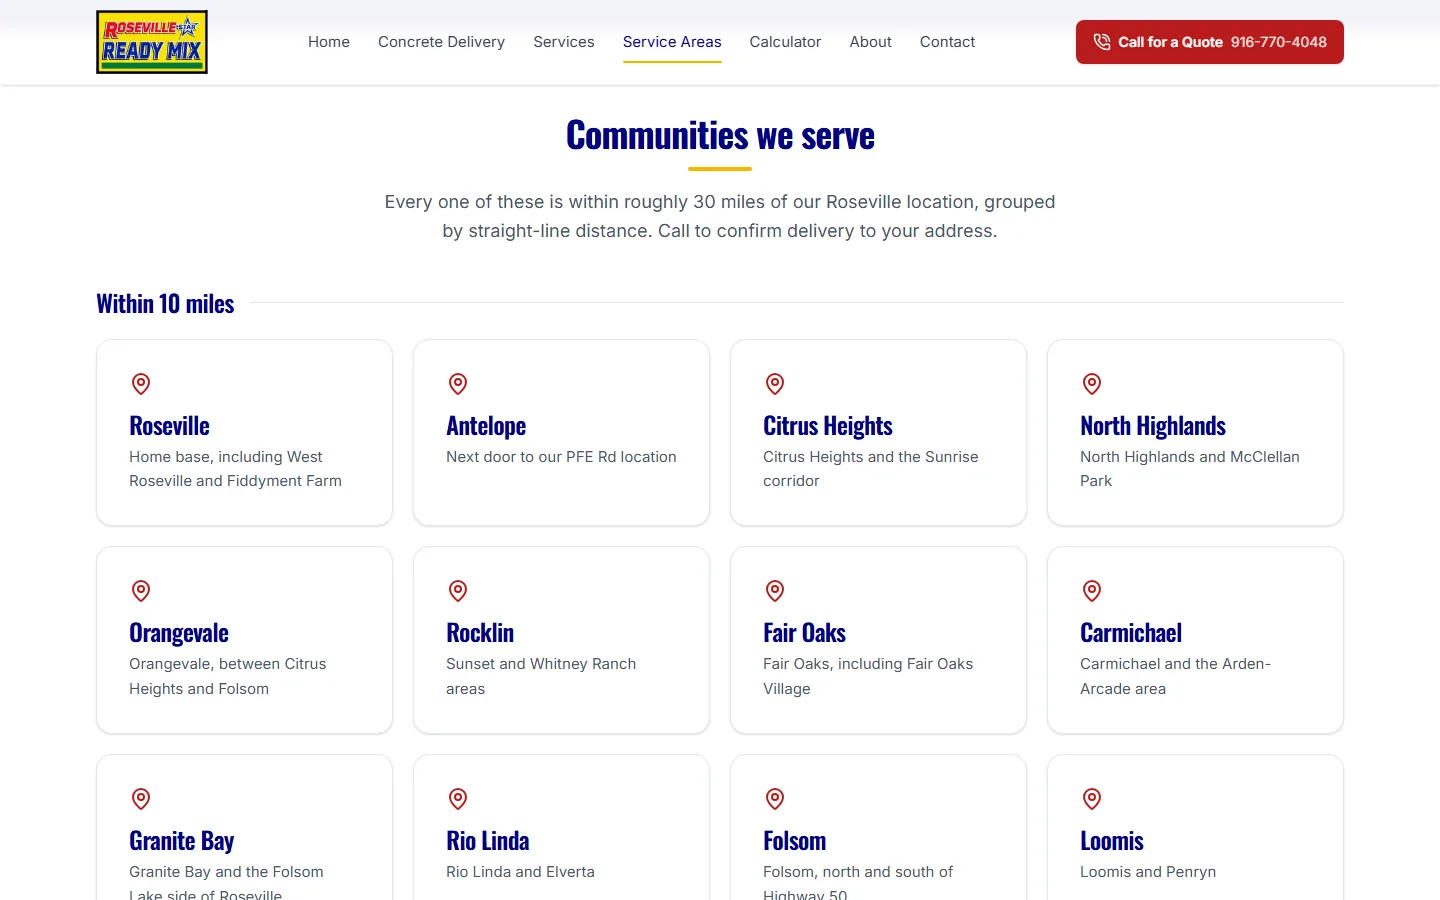Click the Call for a Quote button
The width and height of the screenshot is (1440, 900).
pos(1210,42)
